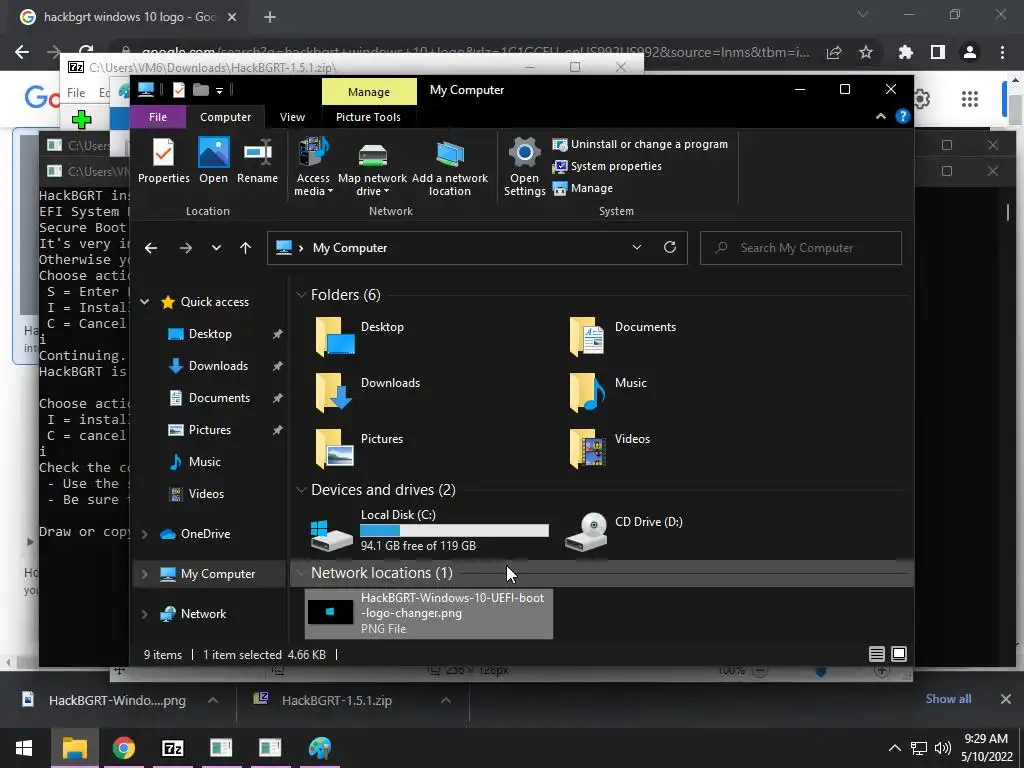
Task: Open the address bar history dropdown
Action: point(637,248)
